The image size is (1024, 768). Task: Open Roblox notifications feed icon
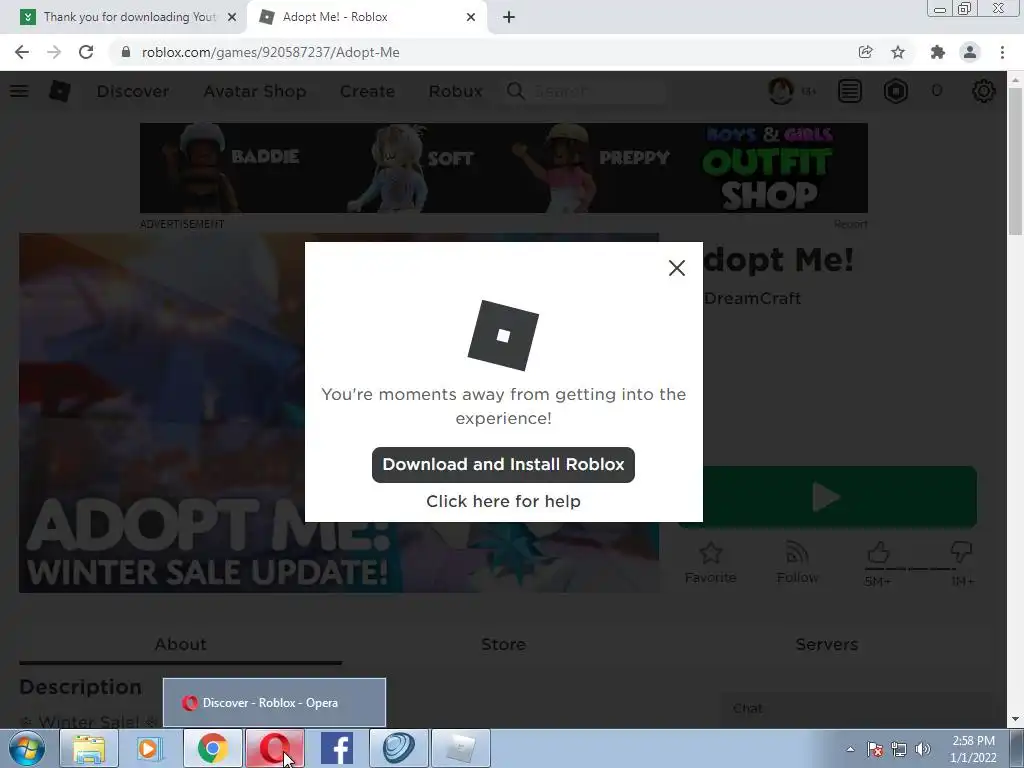coord(850,91)
